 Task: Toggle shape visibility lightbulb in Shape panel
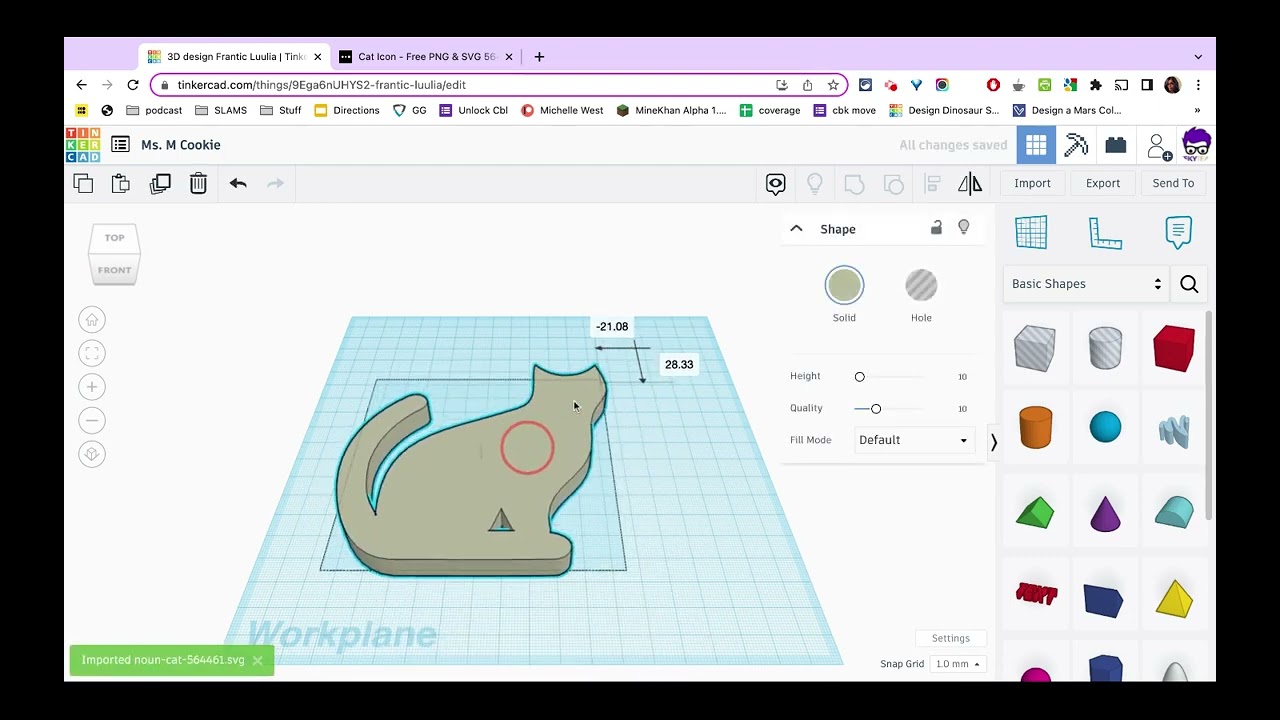point(964,228)
